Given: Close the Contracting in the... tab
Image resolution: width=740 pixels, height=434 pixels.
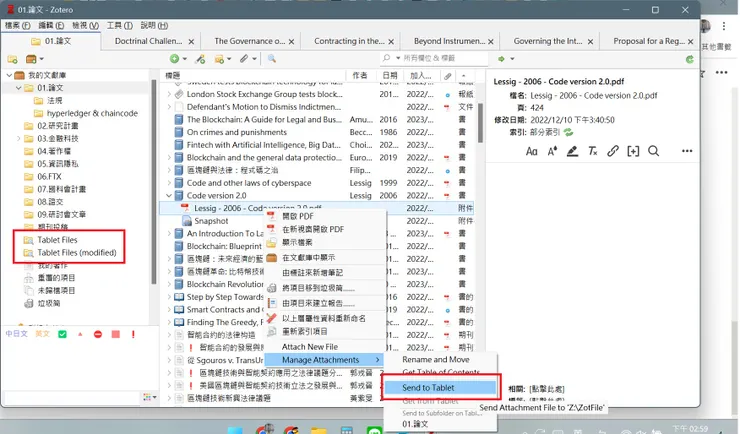Looking at the screenshot, I should [x=391, y=42].
